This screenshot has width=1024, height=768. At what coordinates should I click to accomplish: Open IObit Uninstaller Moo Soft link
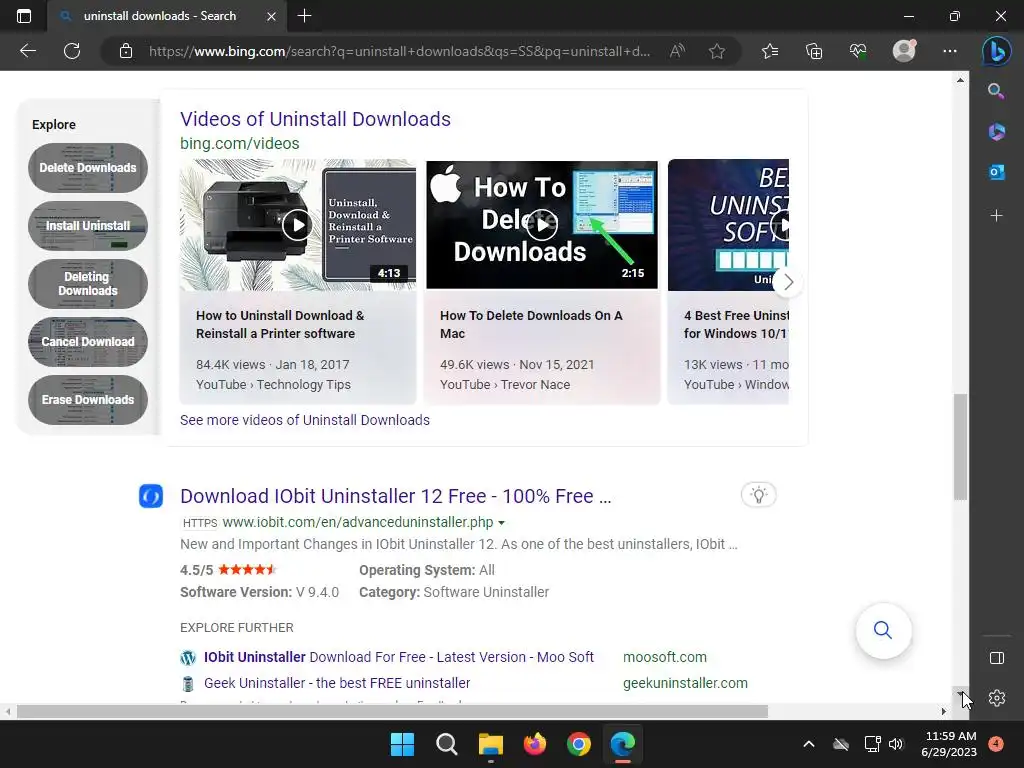point(399,657)
